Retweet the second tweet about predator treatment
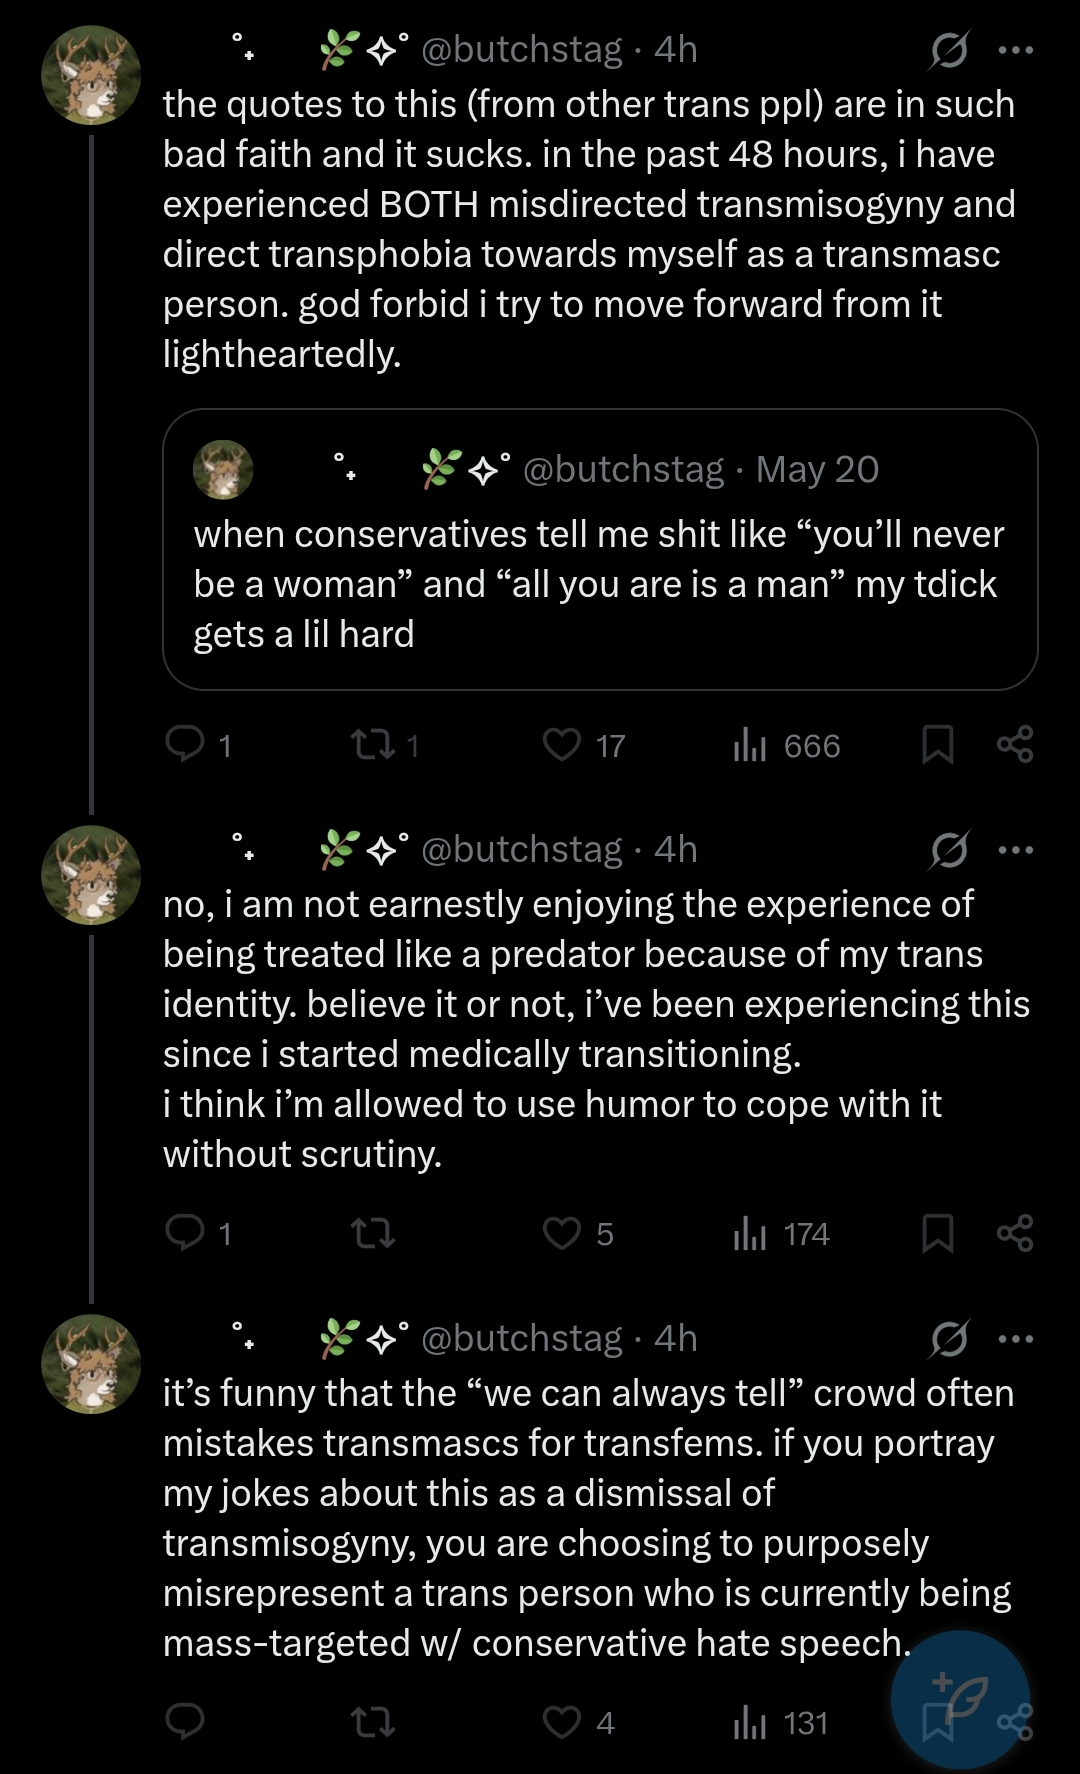The height and width of the screenshot is (1774, 1080). pos(373,1233)
